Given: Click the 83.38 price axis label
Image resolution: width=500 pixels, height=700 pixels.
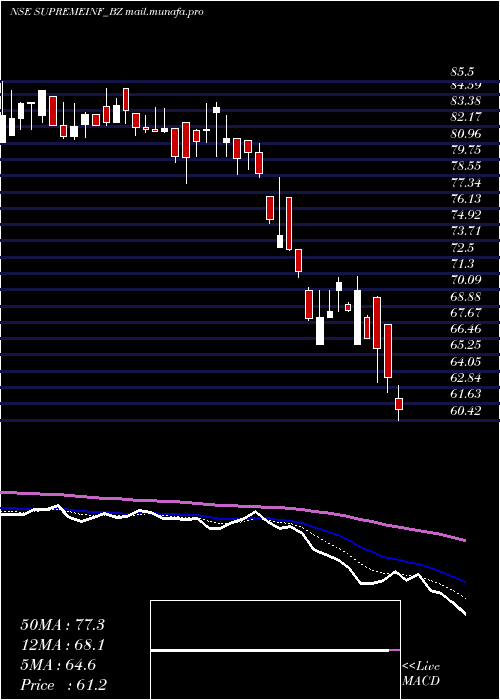Looking at the screenshot, I should click(466, 100).
